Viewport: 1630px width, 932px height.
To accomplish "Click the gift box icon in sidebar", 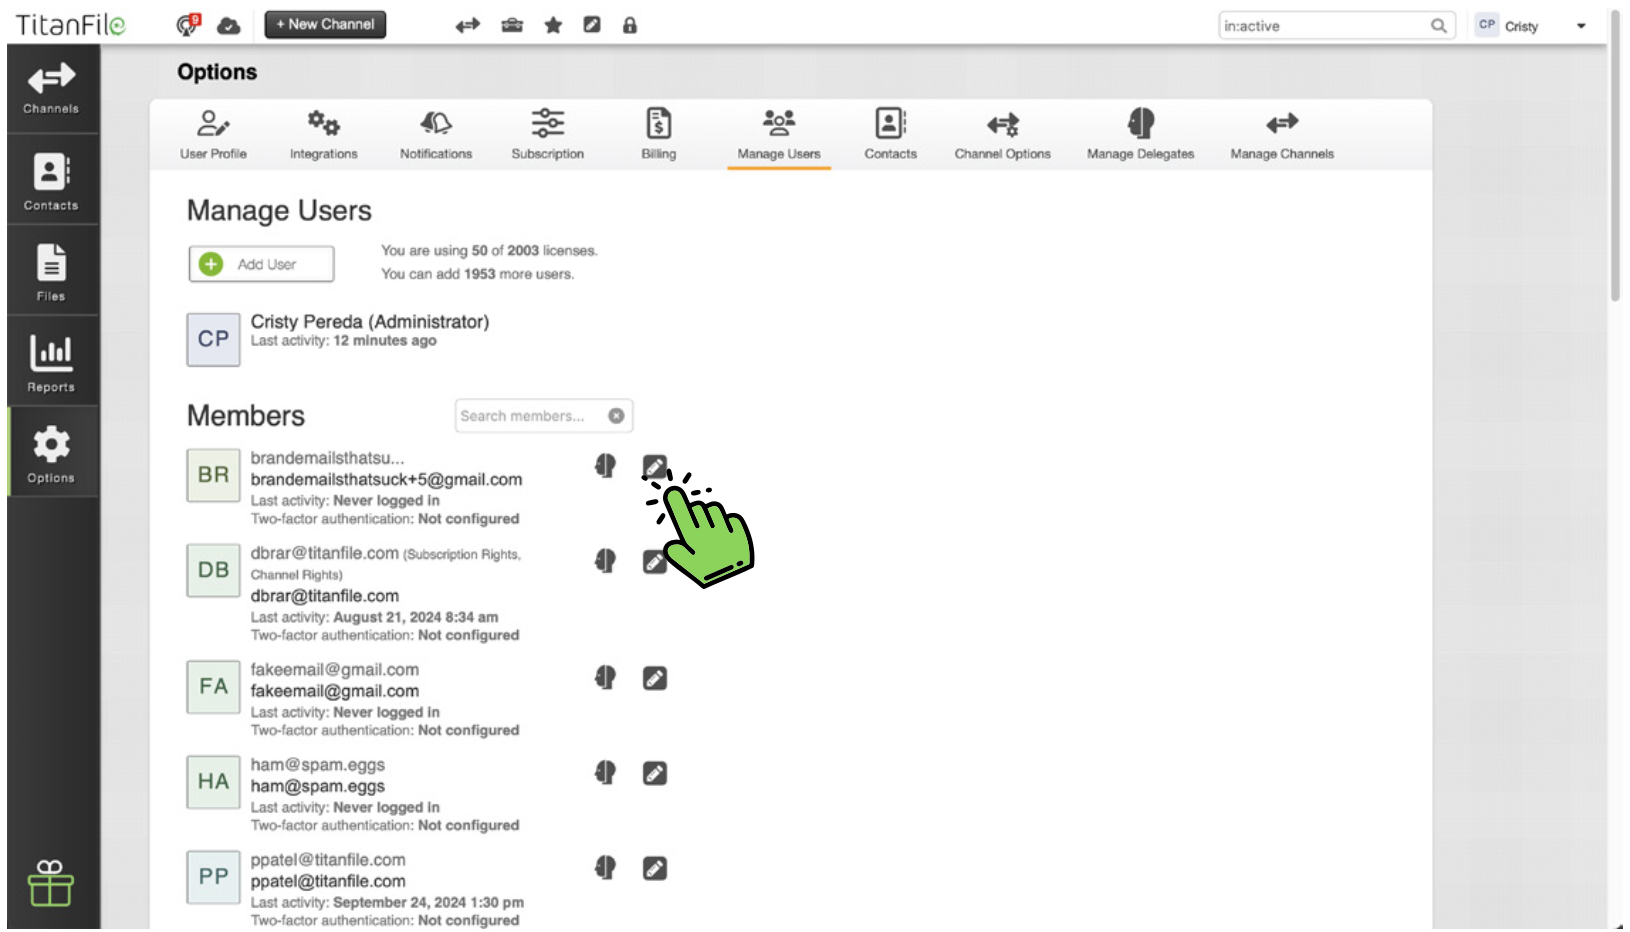I will point(50,884).
